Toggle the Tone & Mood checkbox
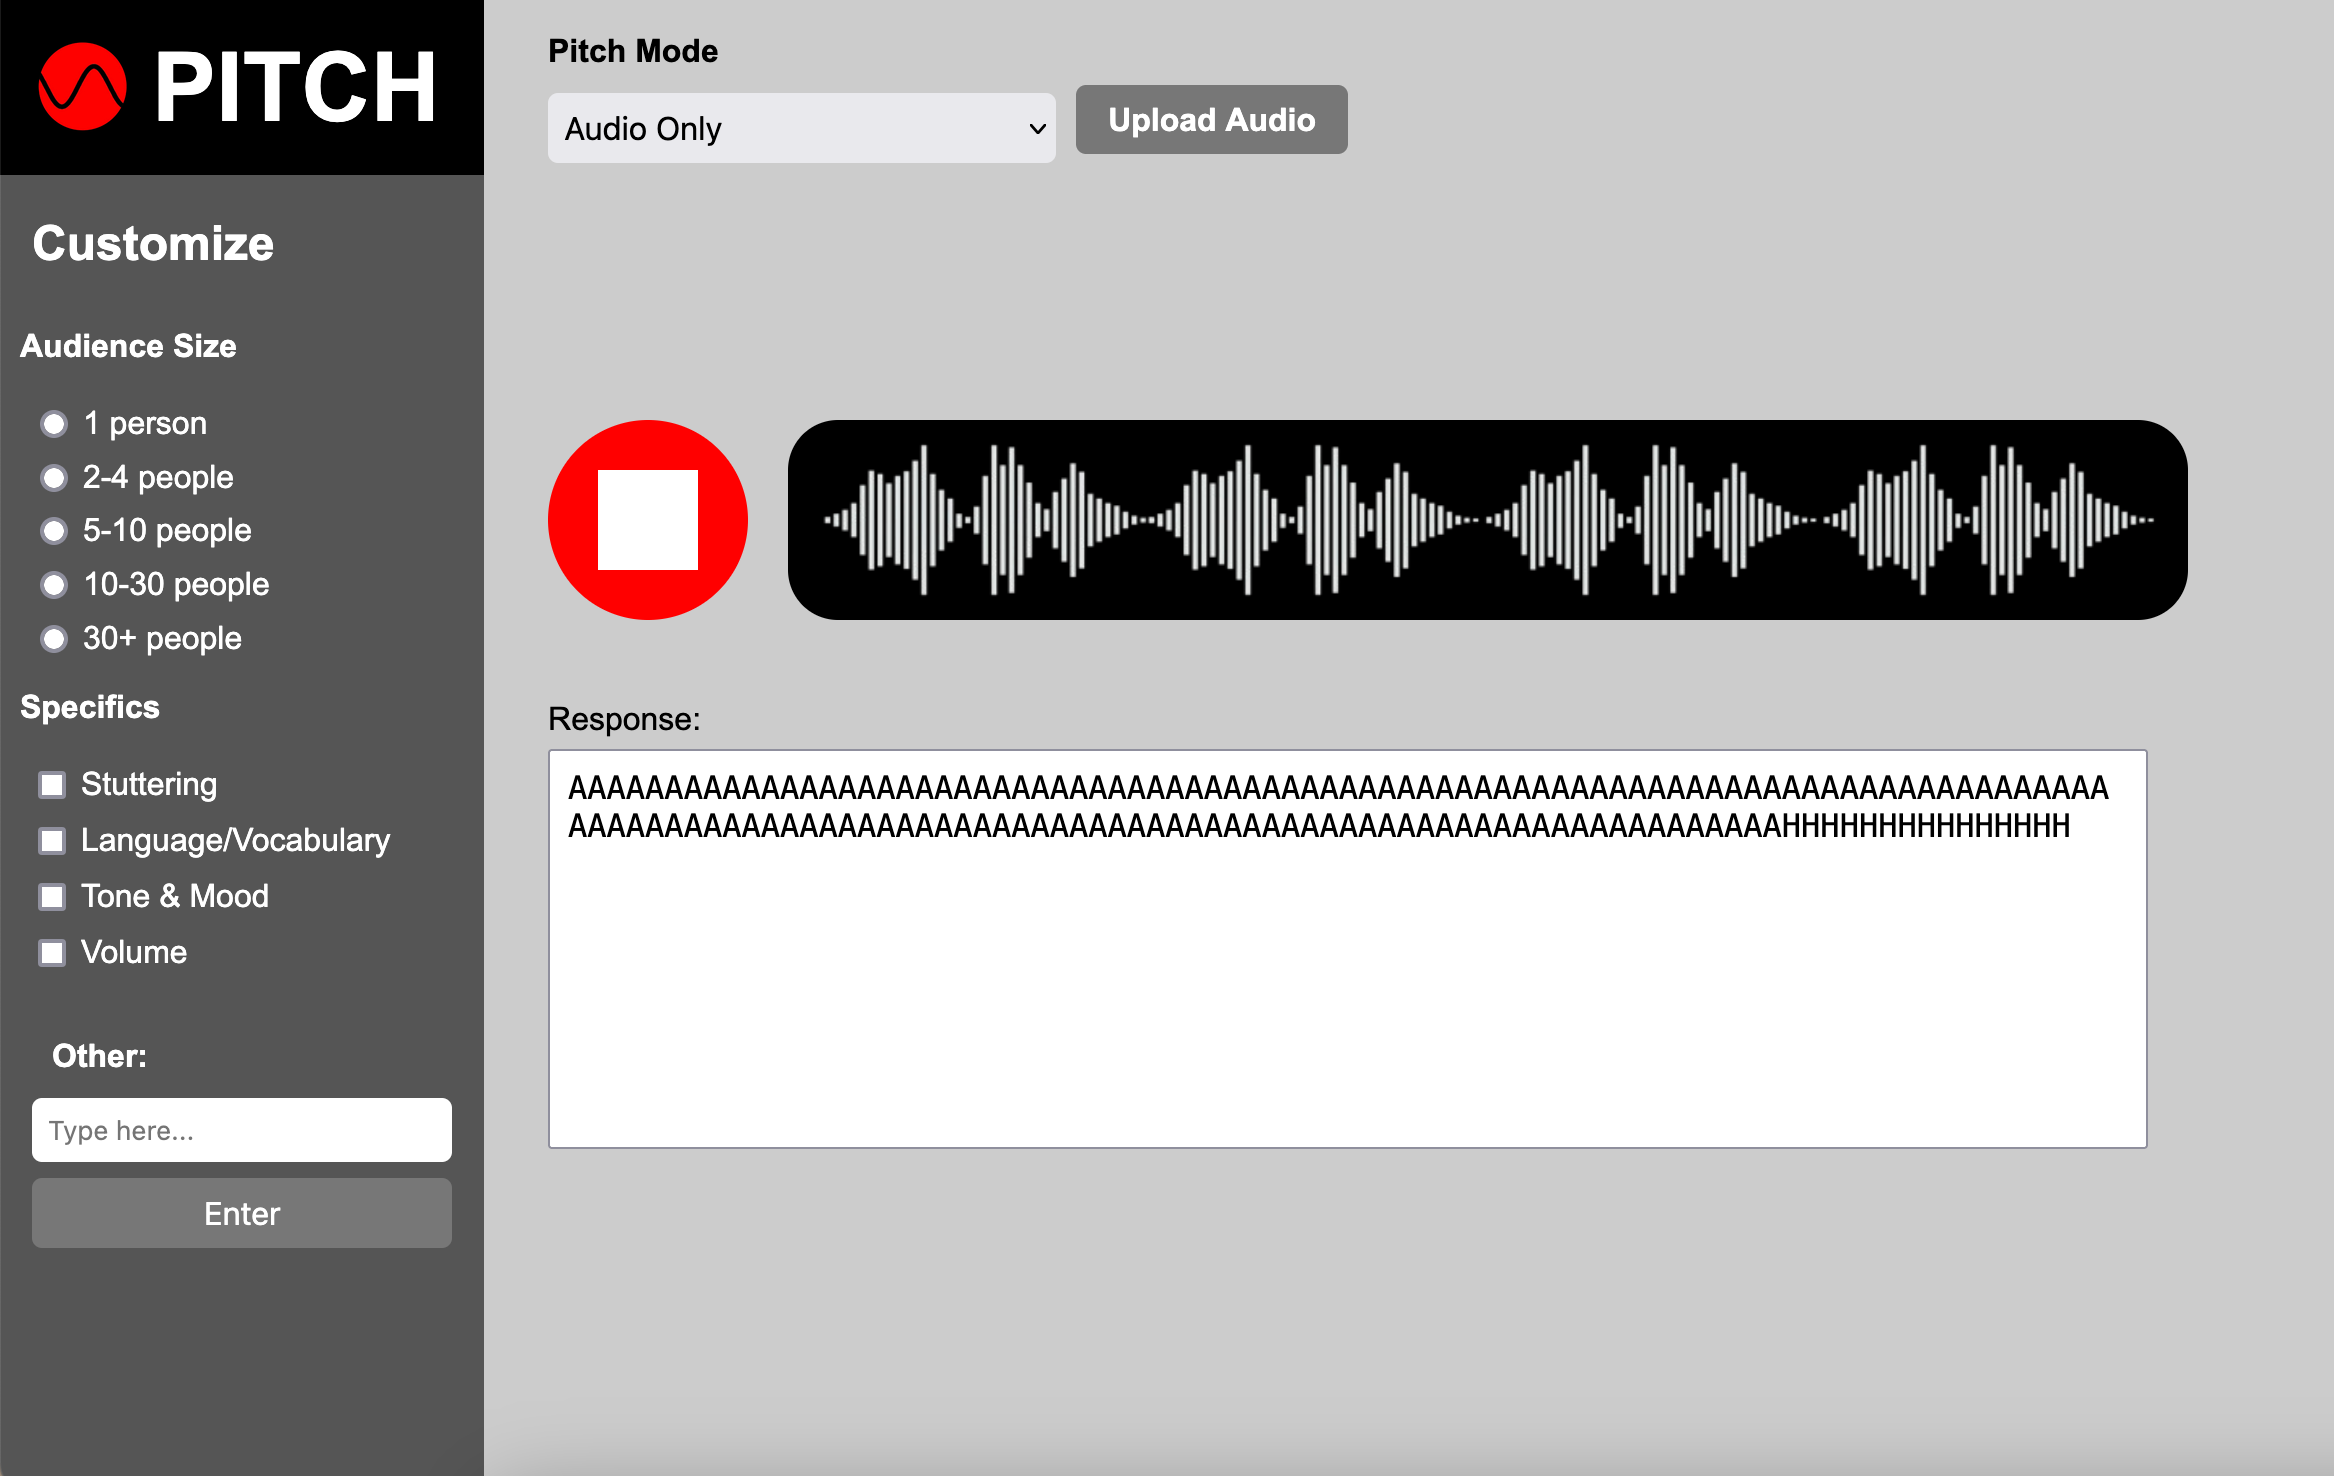The image size is (2334, 1476). 52,897
